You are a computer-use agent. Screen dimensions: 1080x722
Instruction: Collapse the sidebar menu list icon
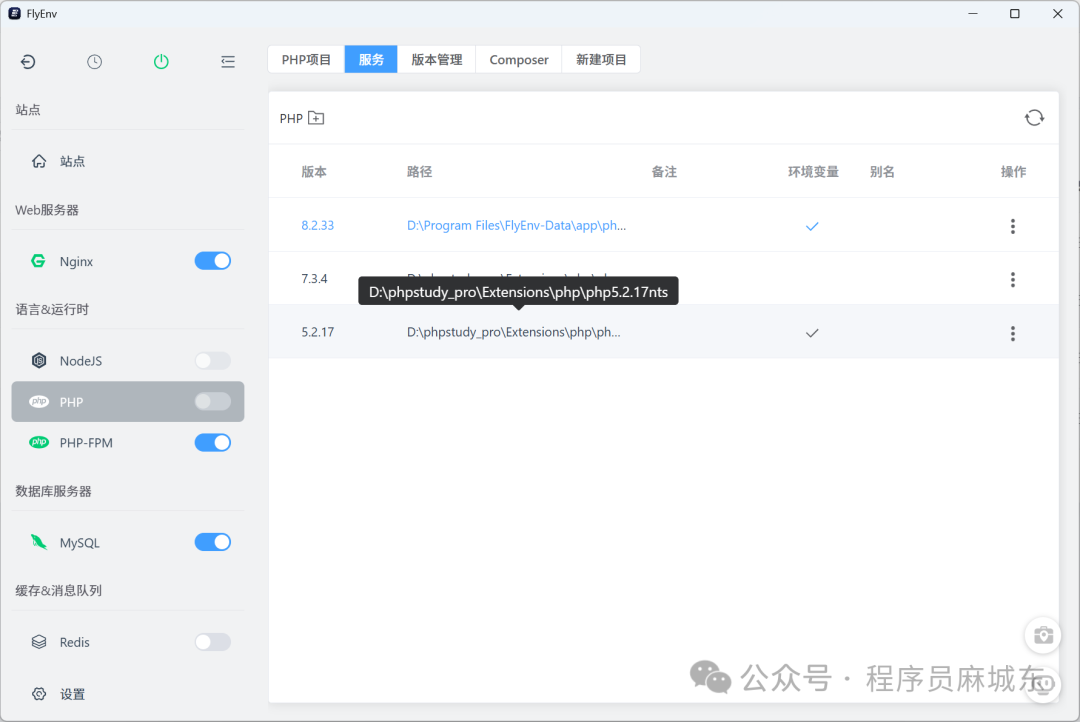(x=228, y=62)
